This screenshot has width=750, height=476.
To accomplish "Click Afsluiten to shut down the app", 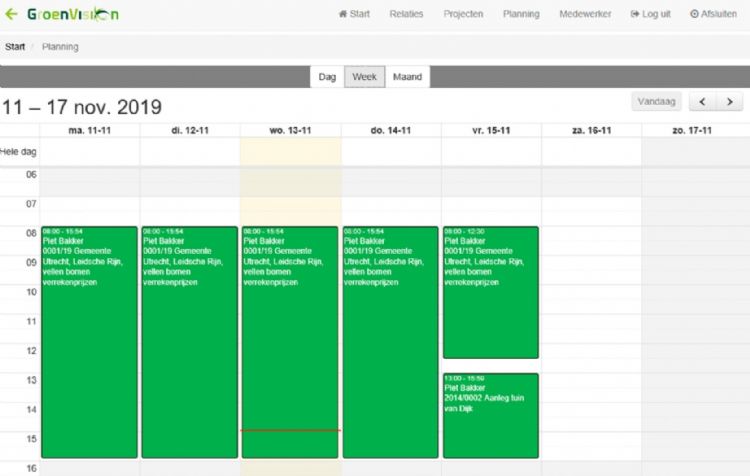I will 714,14.
